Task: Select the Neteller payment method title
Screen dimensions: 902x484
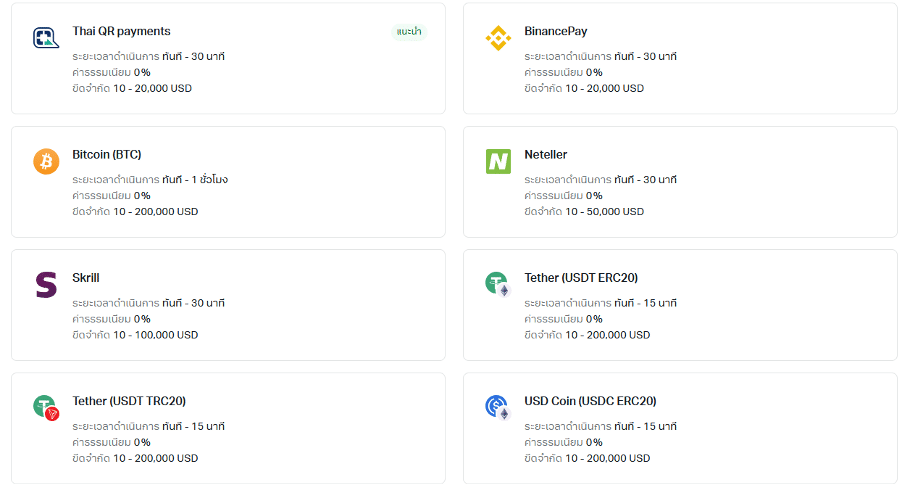Action: click(545, 154)
